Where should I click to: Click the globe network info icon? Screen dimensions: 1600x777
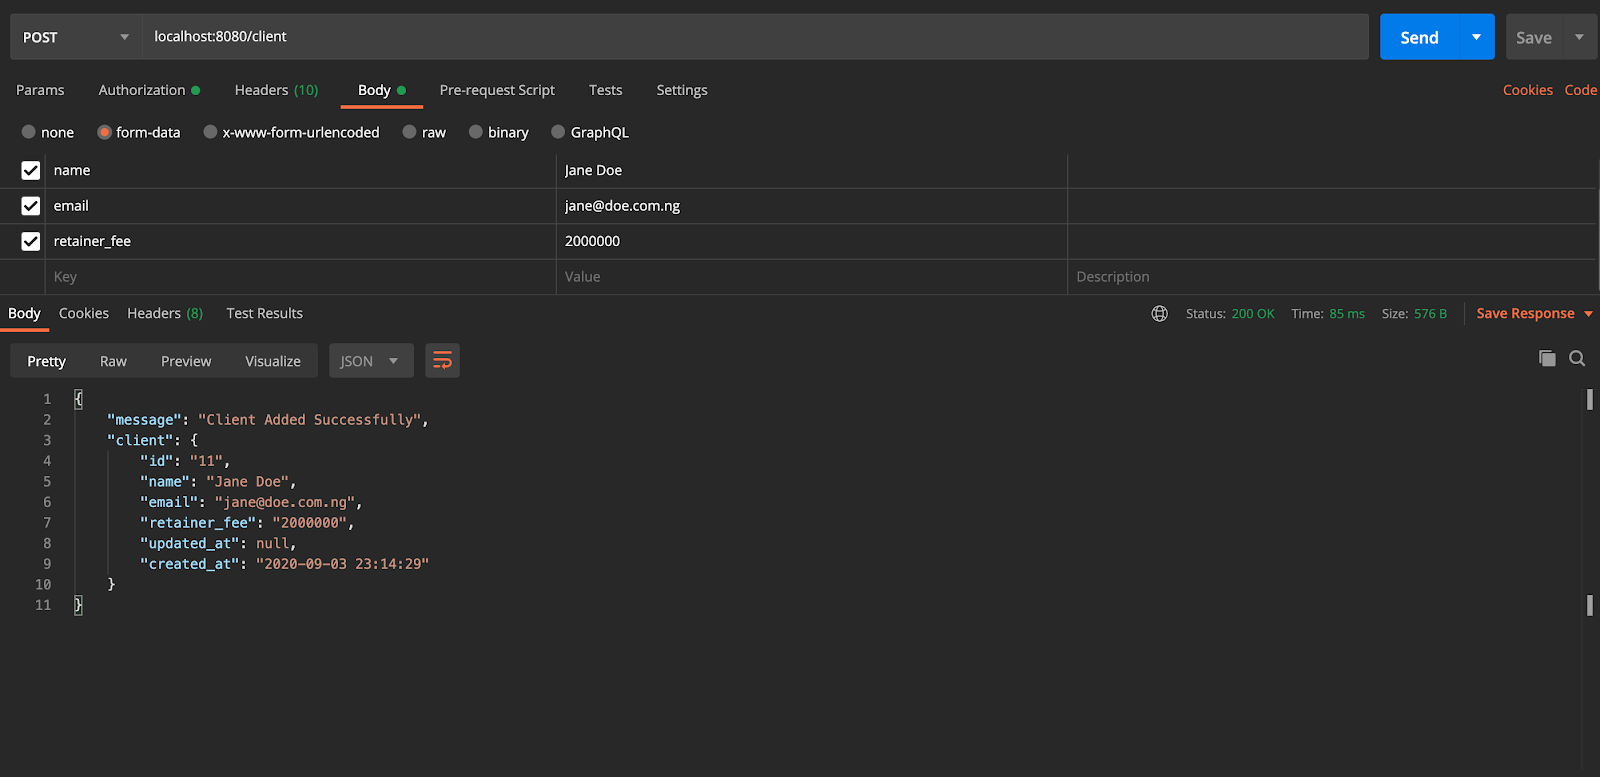1159,314
